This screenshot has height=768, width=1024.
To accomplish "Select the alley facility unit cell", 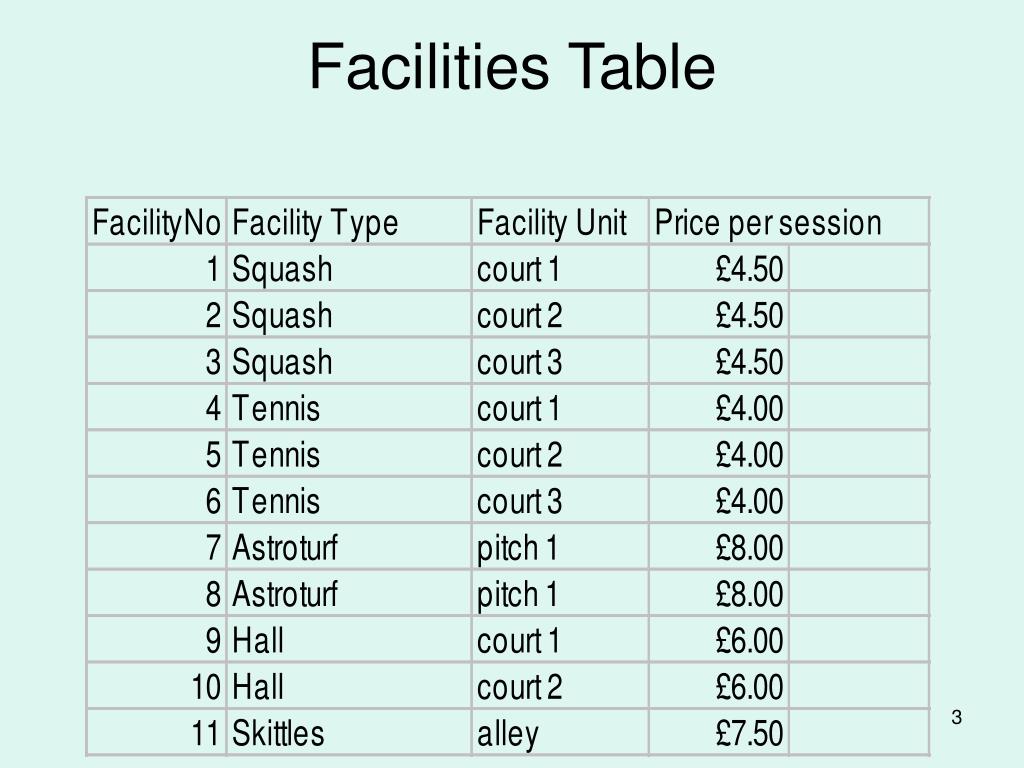I will (x=560, y=732).
